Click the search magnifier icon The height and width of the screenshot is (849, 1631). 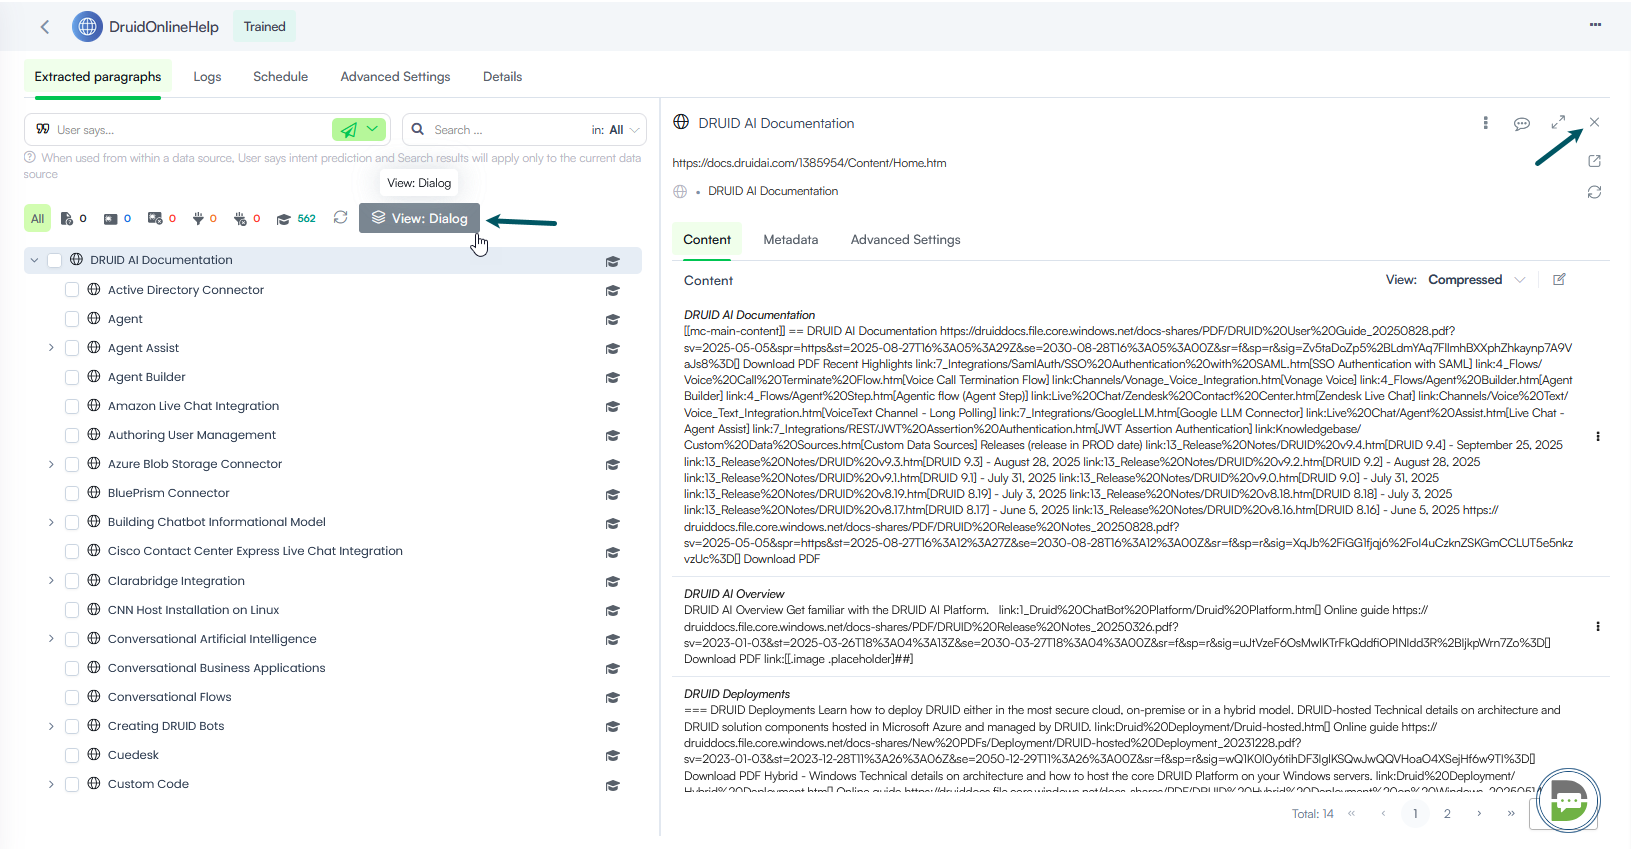(418, 130)
